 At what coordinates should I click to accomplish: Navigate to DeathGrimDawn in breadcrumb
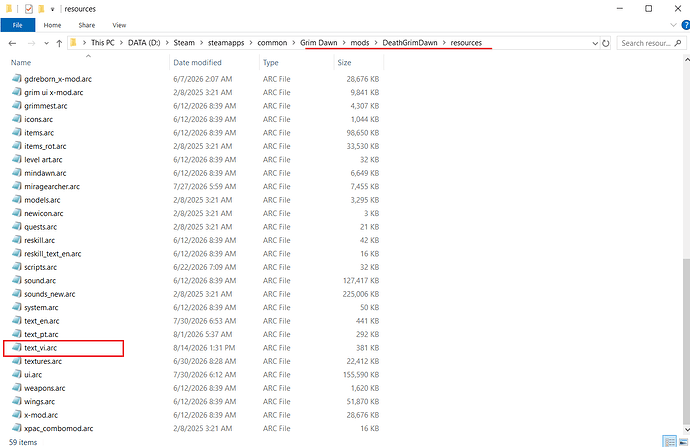click(x=410, y=43)
